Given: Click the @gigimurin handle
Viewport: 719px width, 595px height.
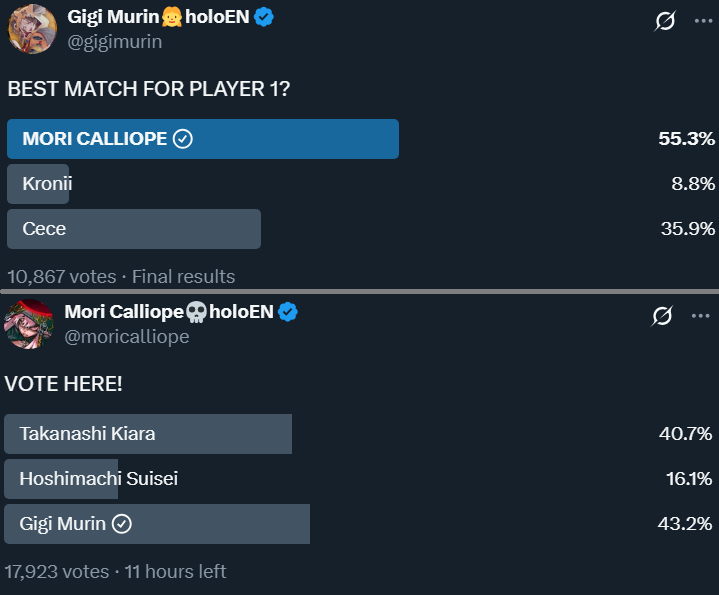Looking at the screenshot, I should (x=114, y=42).
